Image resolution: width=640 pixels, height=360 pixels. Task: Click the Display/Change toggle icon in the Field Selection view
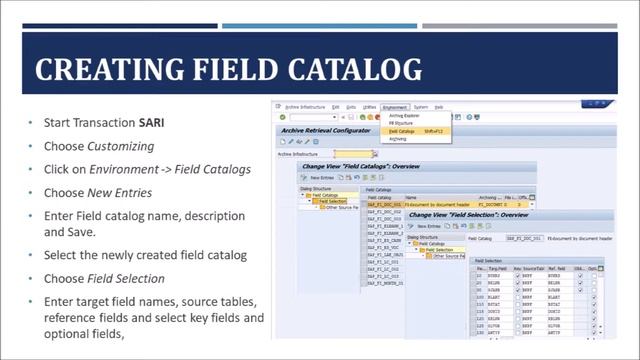click(411, 226)
